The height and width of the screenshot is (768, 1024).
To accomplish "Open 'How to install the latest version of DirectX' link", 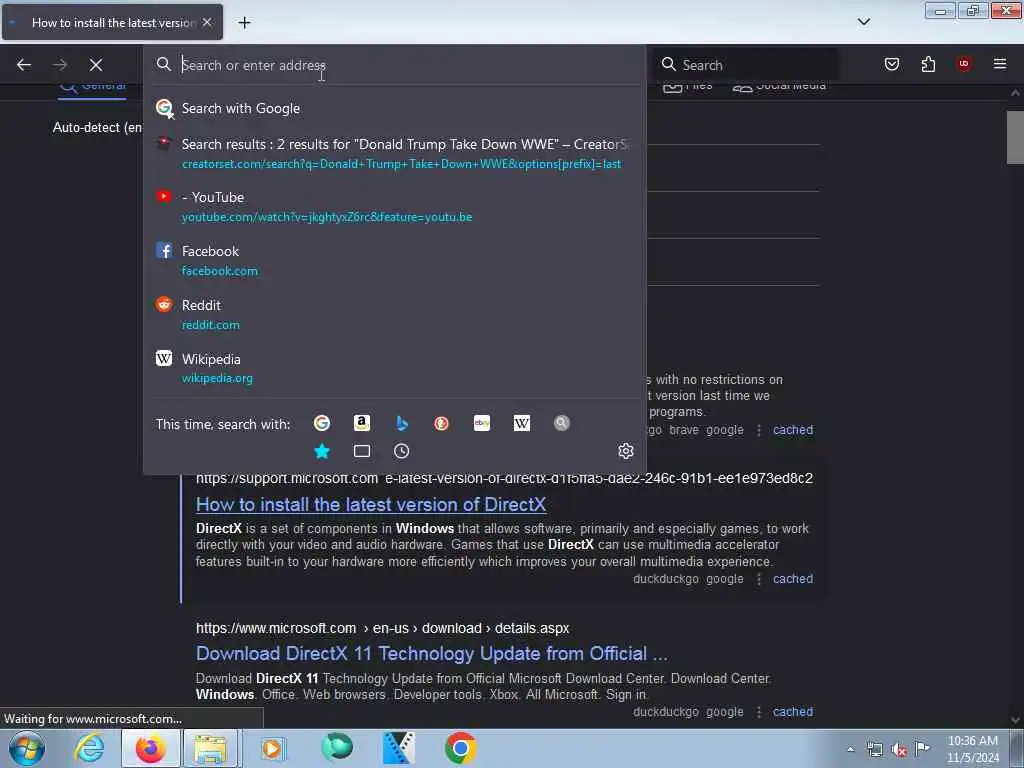I will 371,505.
